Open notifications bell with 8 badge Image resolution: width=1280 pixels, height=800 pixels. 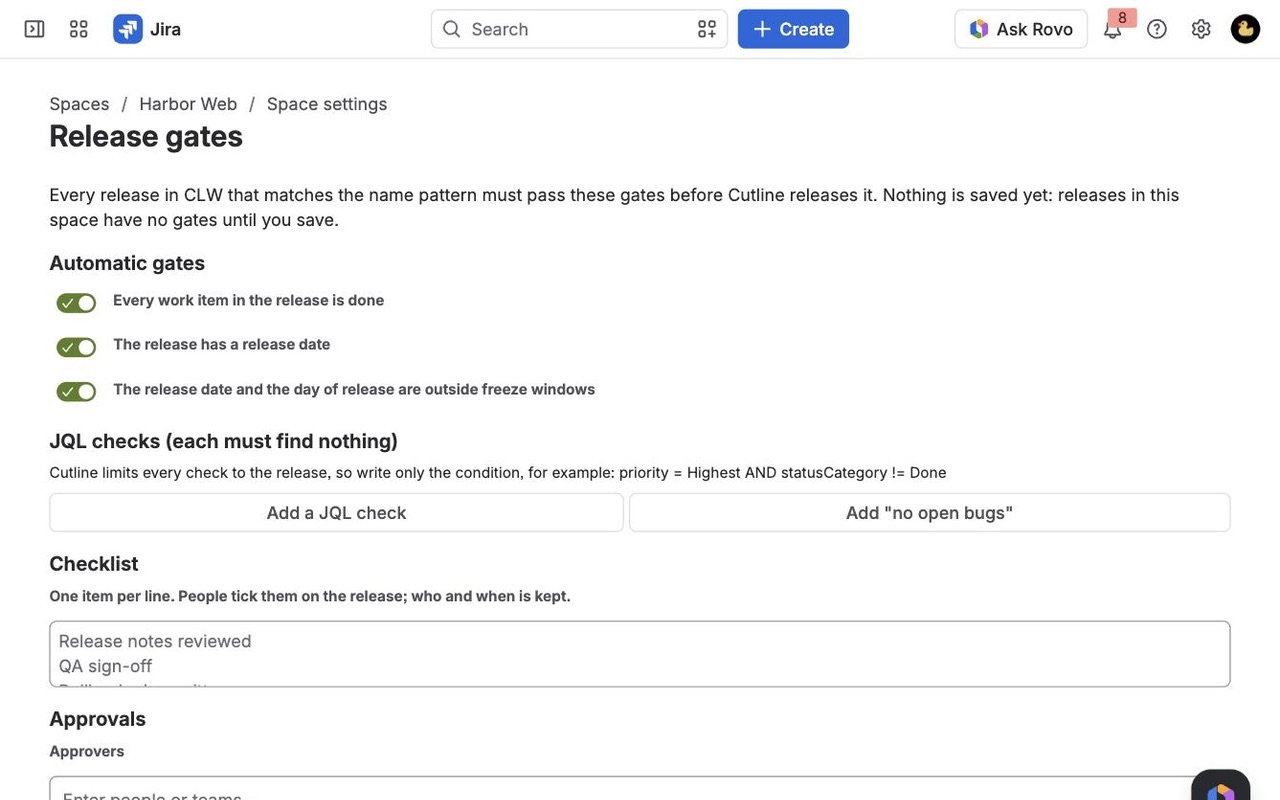1113,29
